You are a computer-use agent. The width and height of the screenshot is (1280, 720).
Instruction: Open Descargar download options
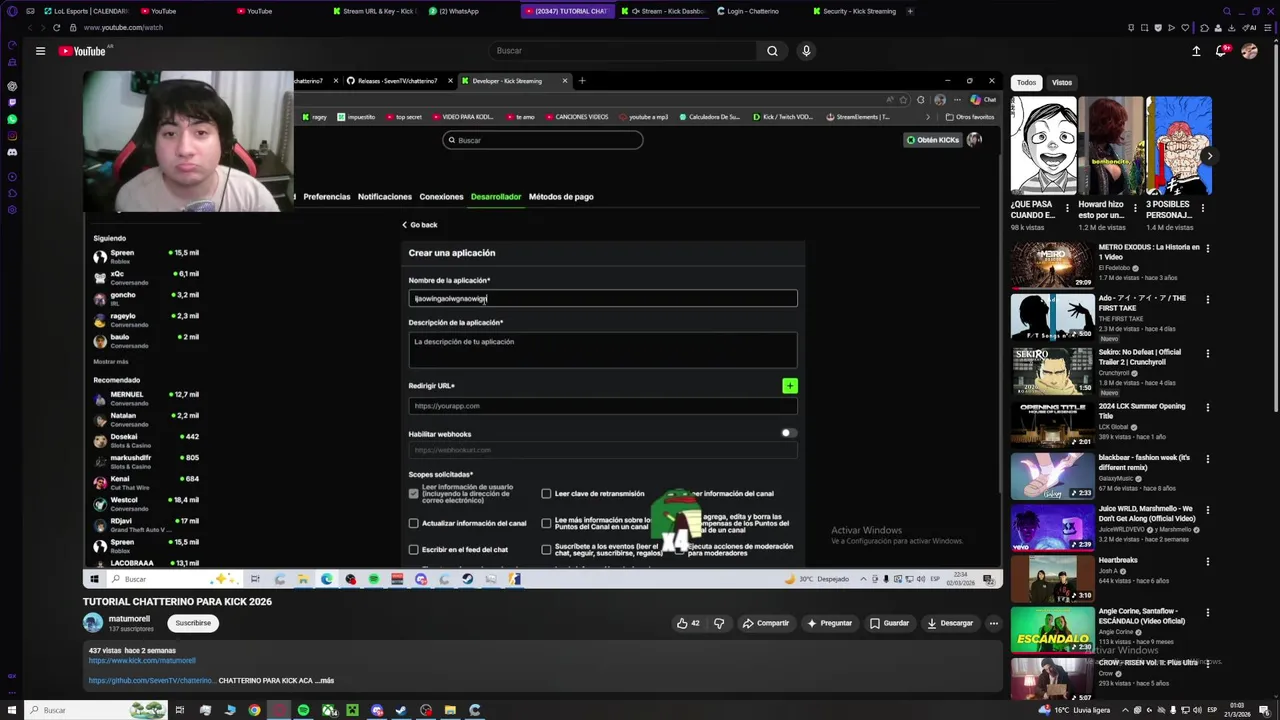[x=949, y=623]
